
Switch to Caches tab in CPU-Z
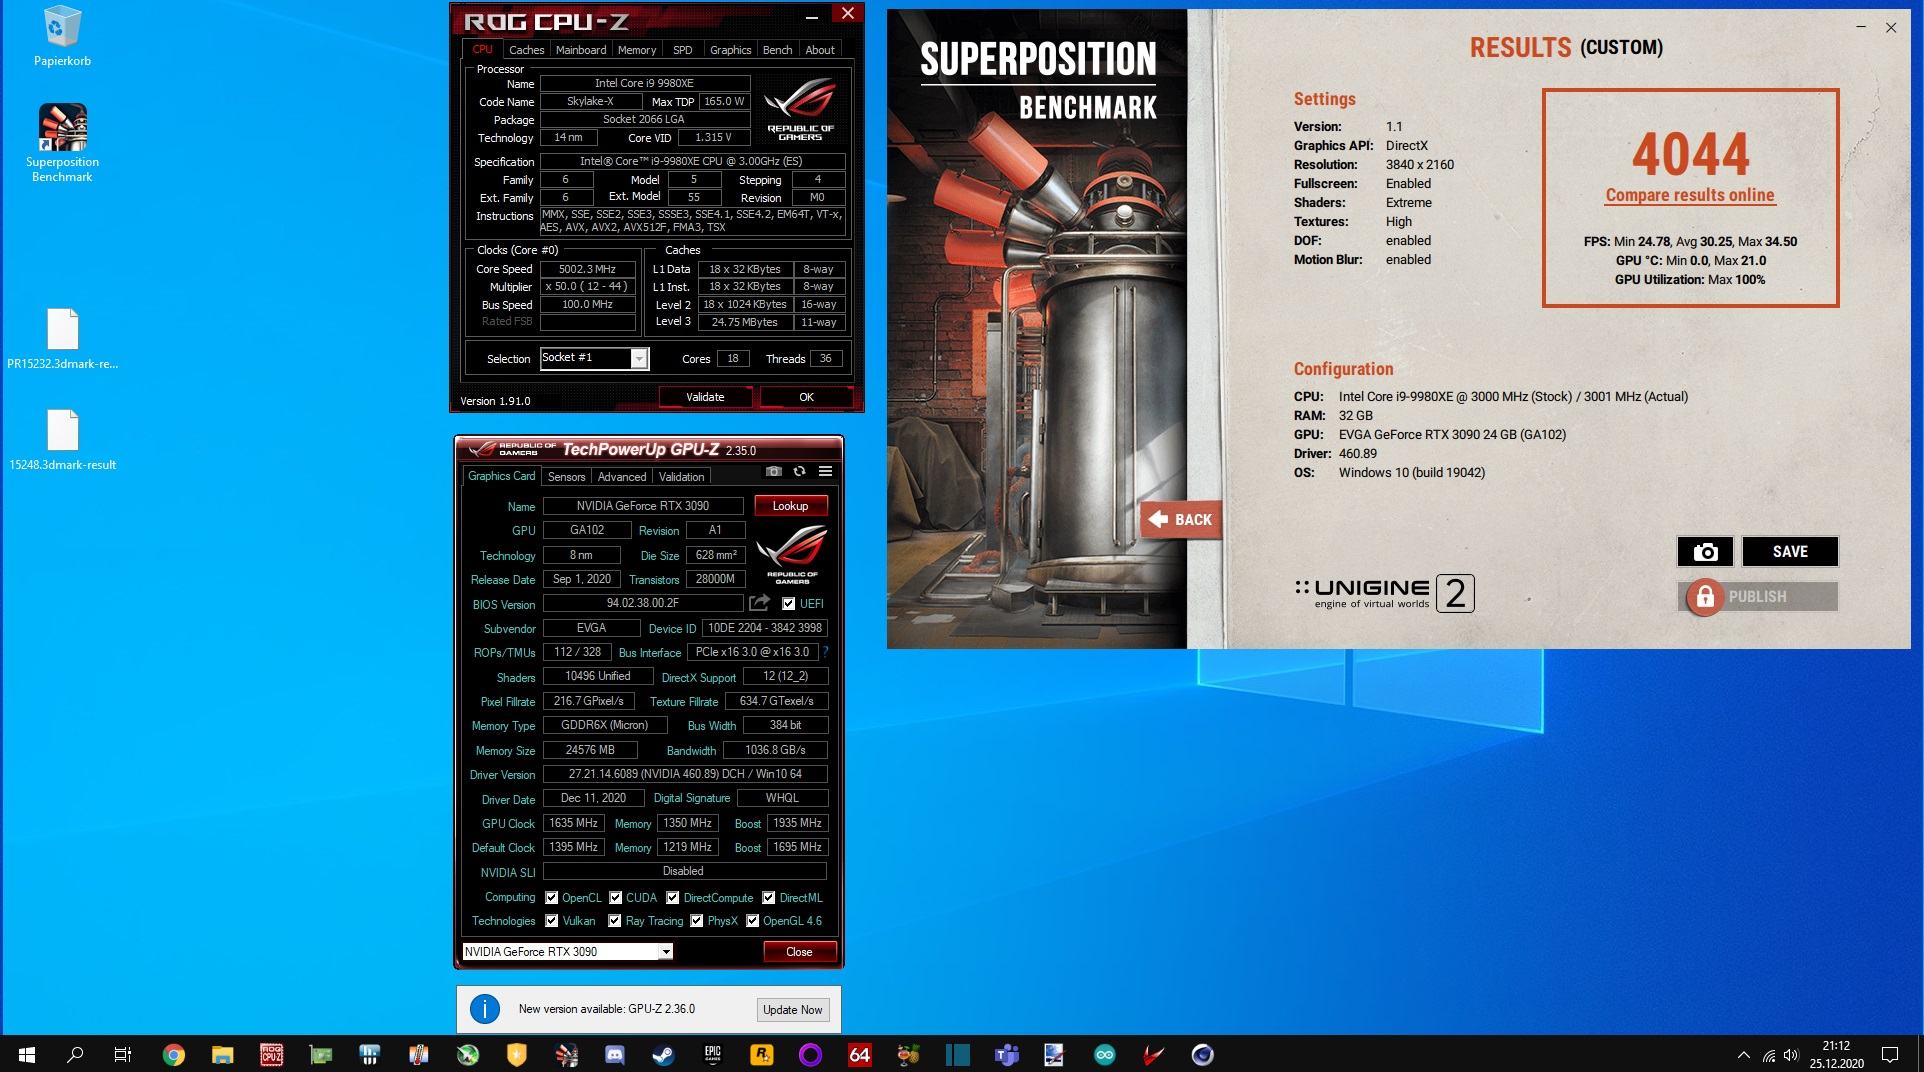click(x=526, y=50)
